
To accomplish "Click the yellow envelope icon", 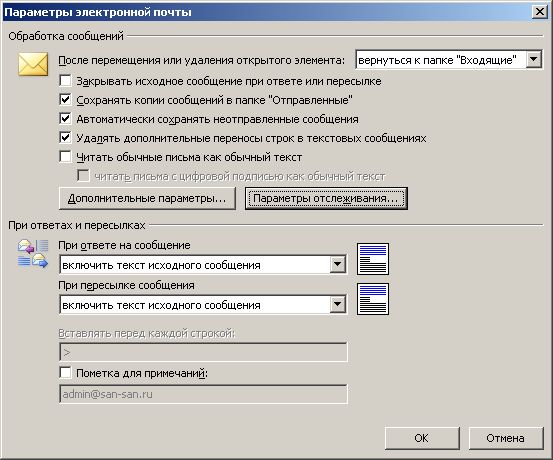I will pos(33,64).
